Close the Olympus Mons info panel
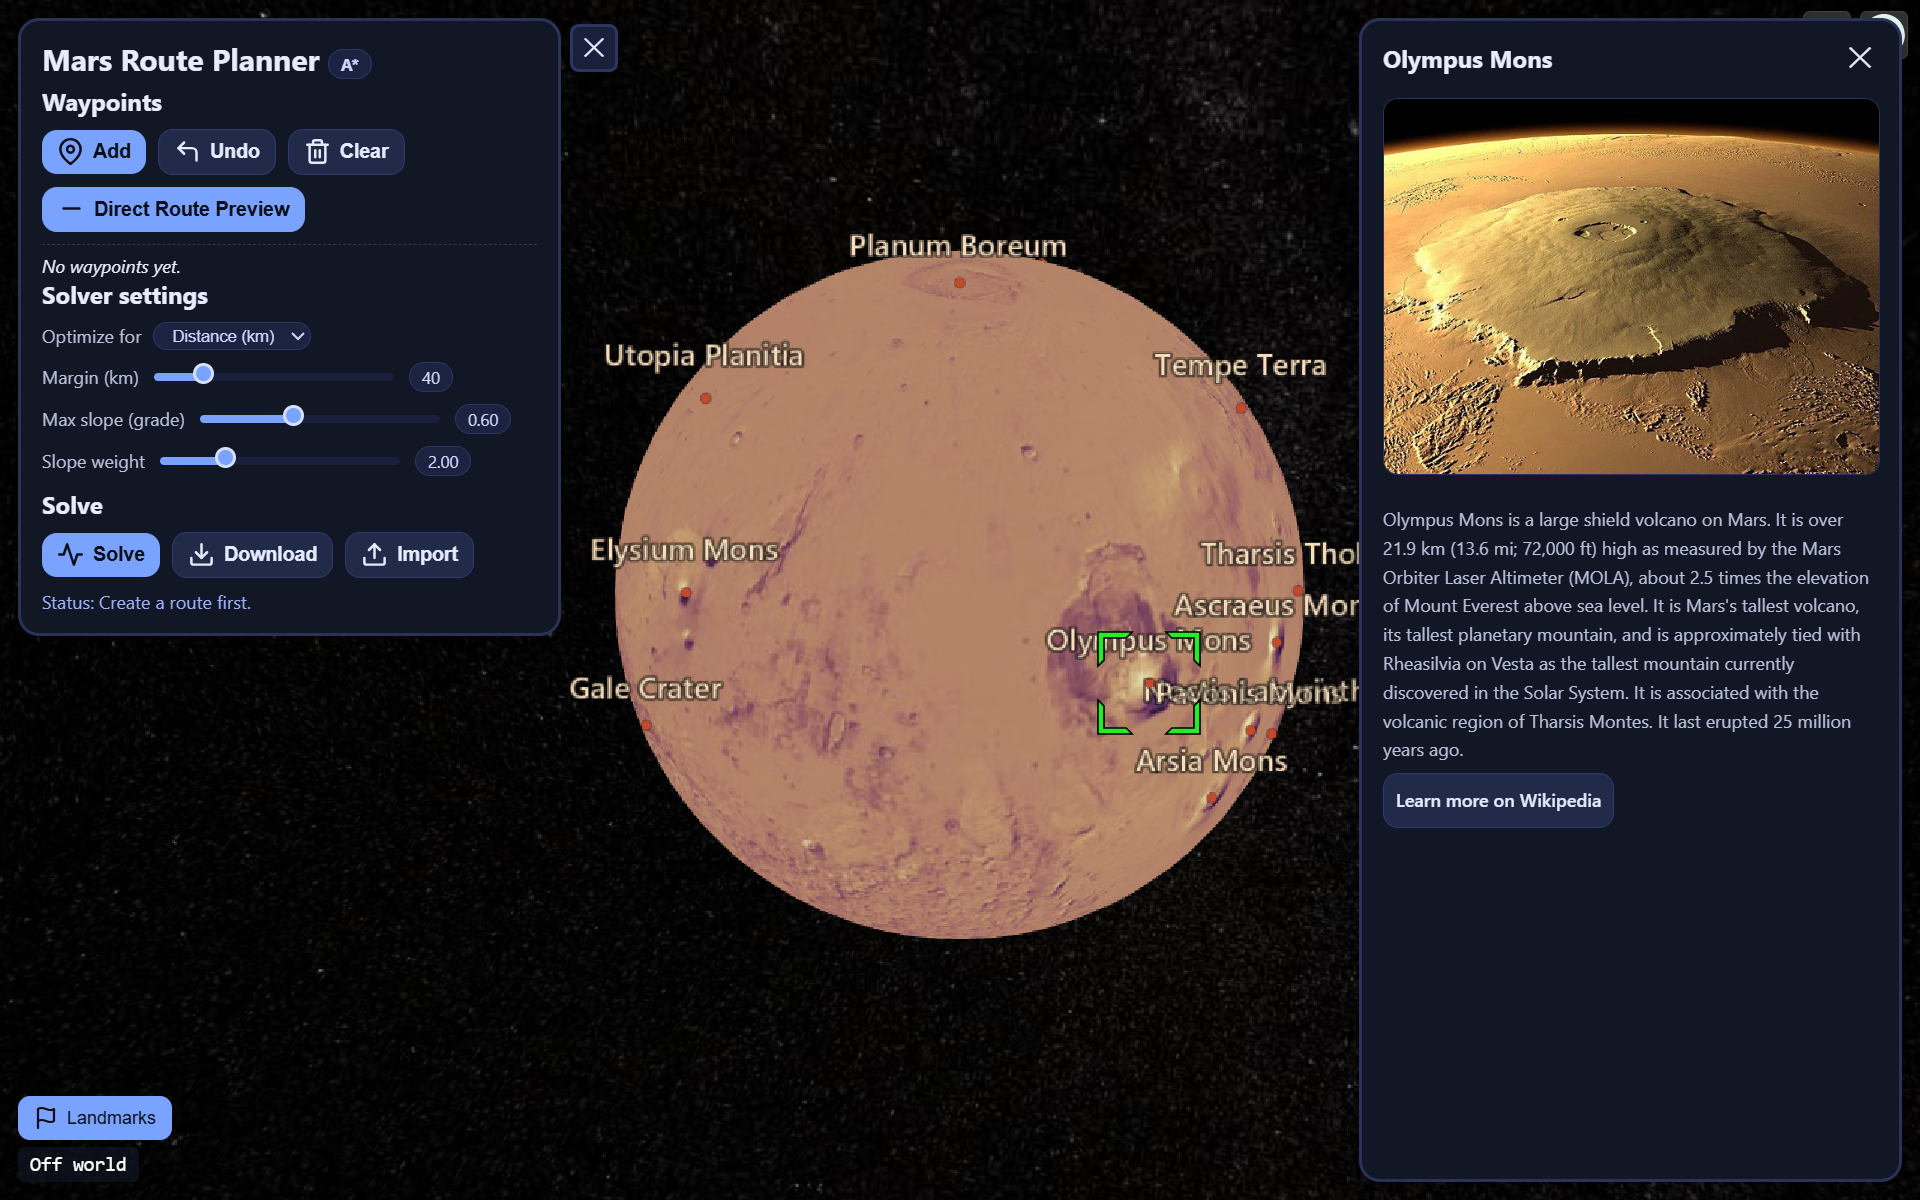The image size is (1920, 1200). [1859, 58]
